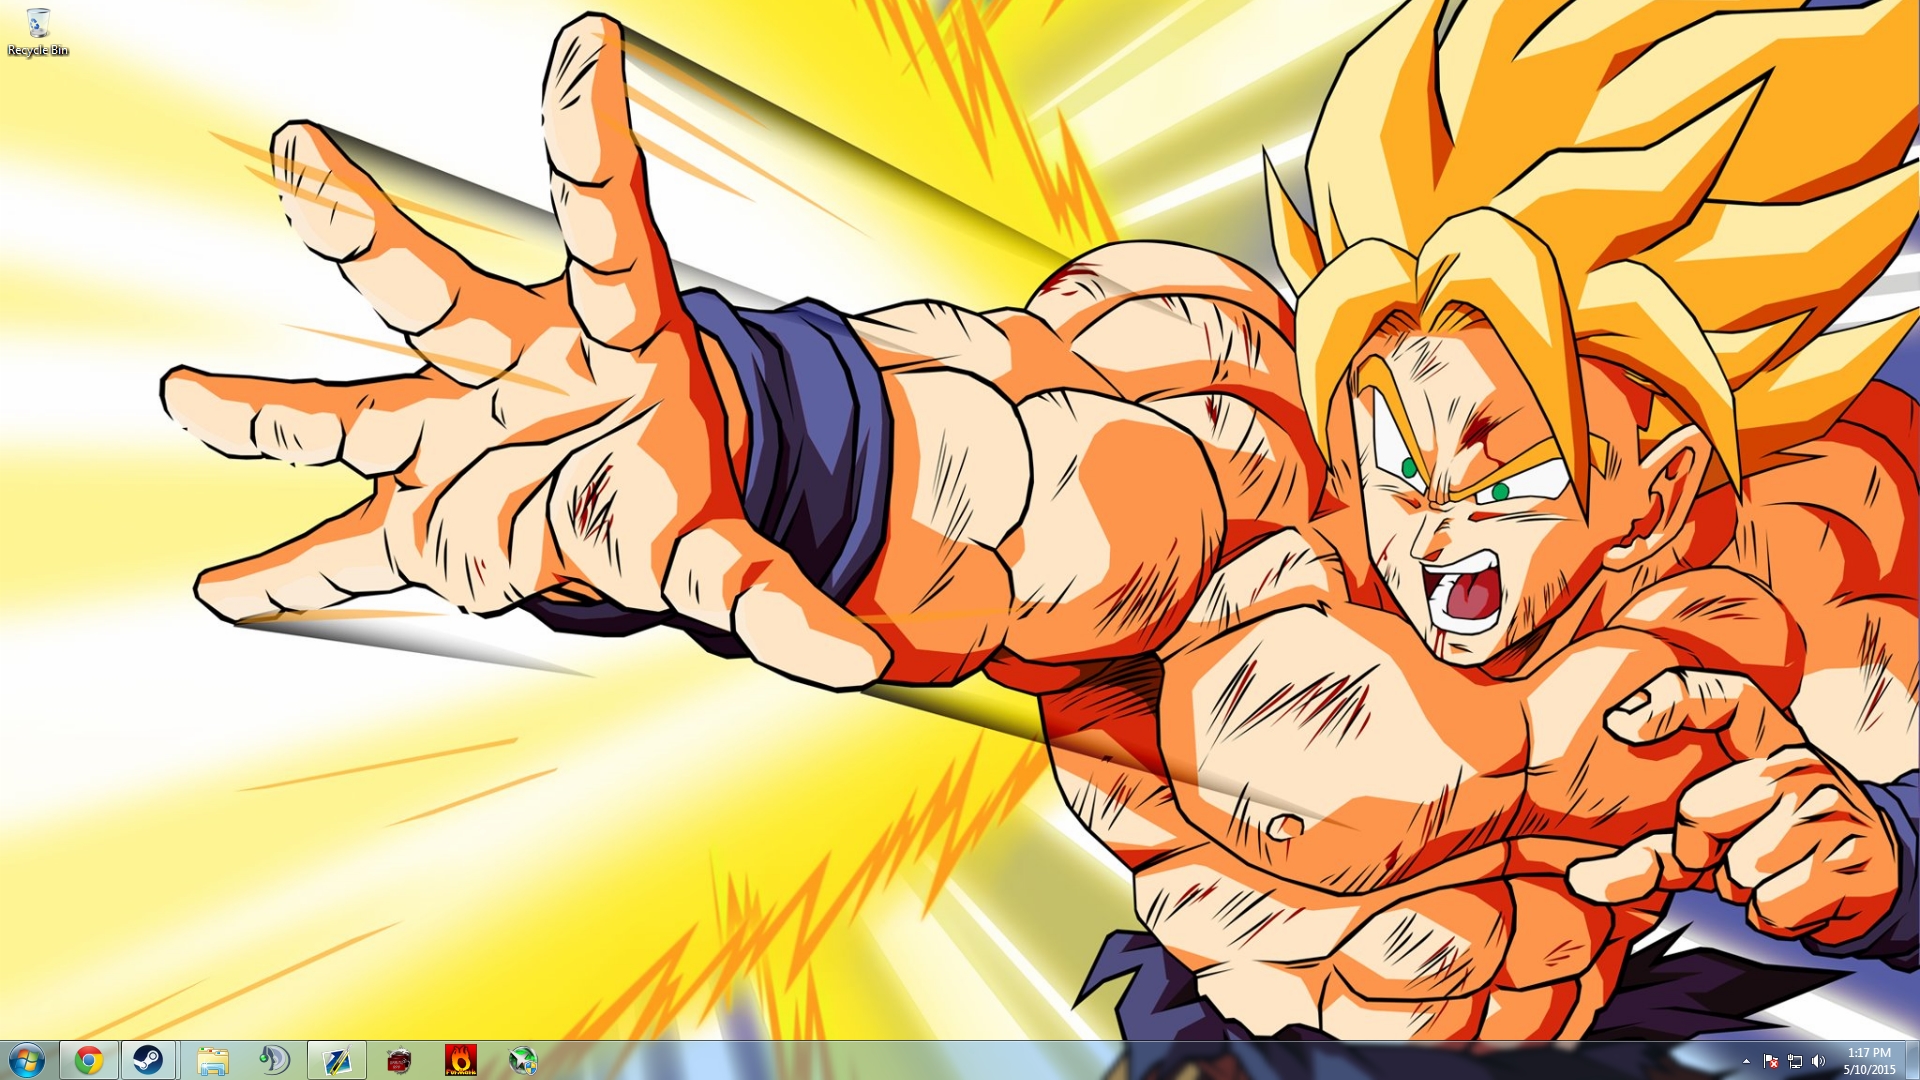Open Google Chrome from the taskbar
Screen dimensions: 1920x1080
tap(89, 1060)
